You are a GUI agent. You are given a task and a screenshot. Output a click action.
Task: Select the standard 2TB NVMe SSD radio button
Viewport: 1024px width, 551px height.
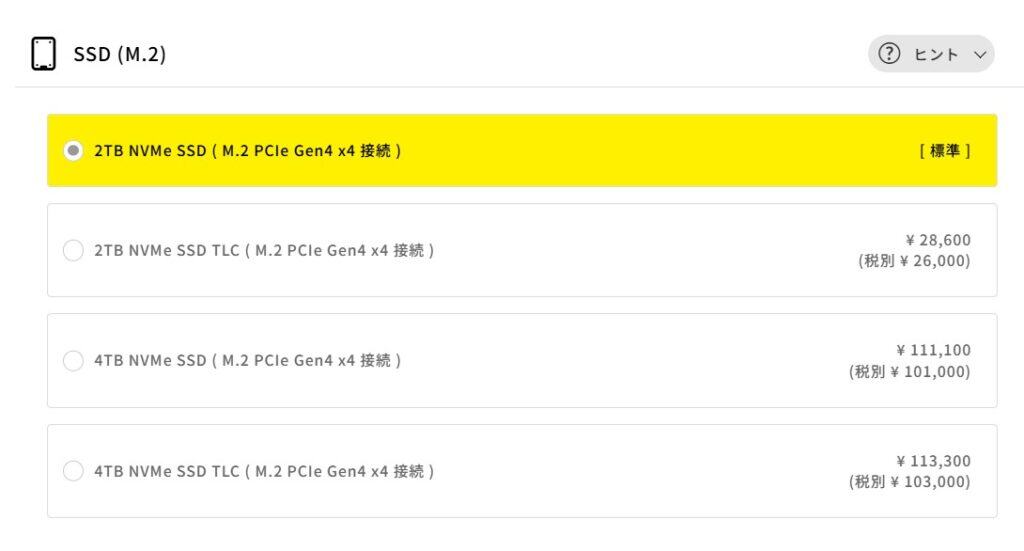click(73, 151)
